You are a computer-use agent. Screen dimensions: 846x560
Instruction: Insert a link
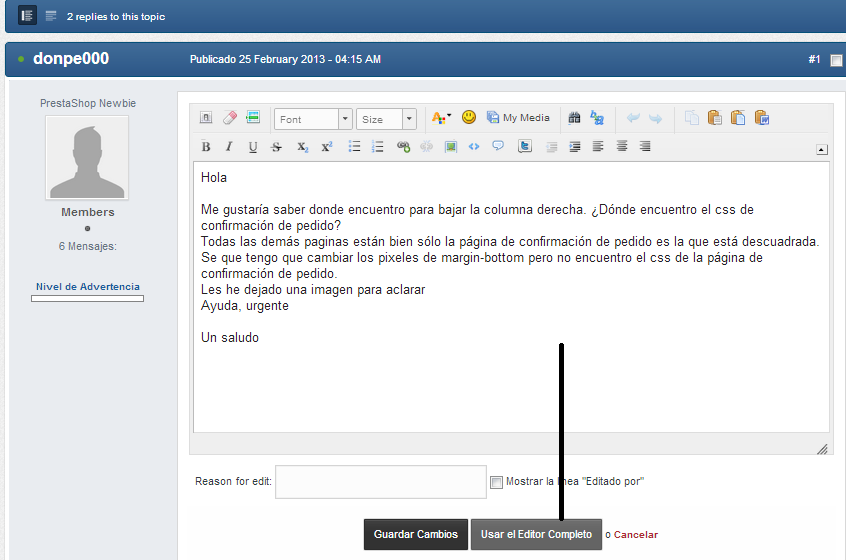coord(403,146)
